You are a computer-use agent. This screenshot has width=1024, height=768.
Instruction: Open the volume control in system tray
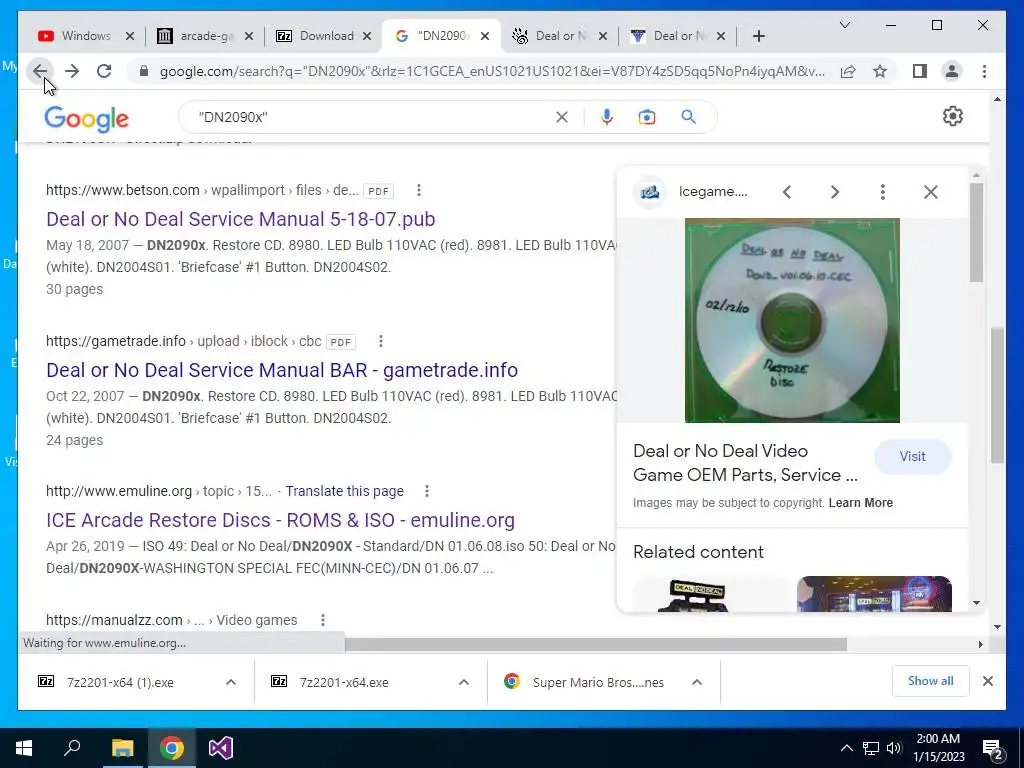[895, 748]
